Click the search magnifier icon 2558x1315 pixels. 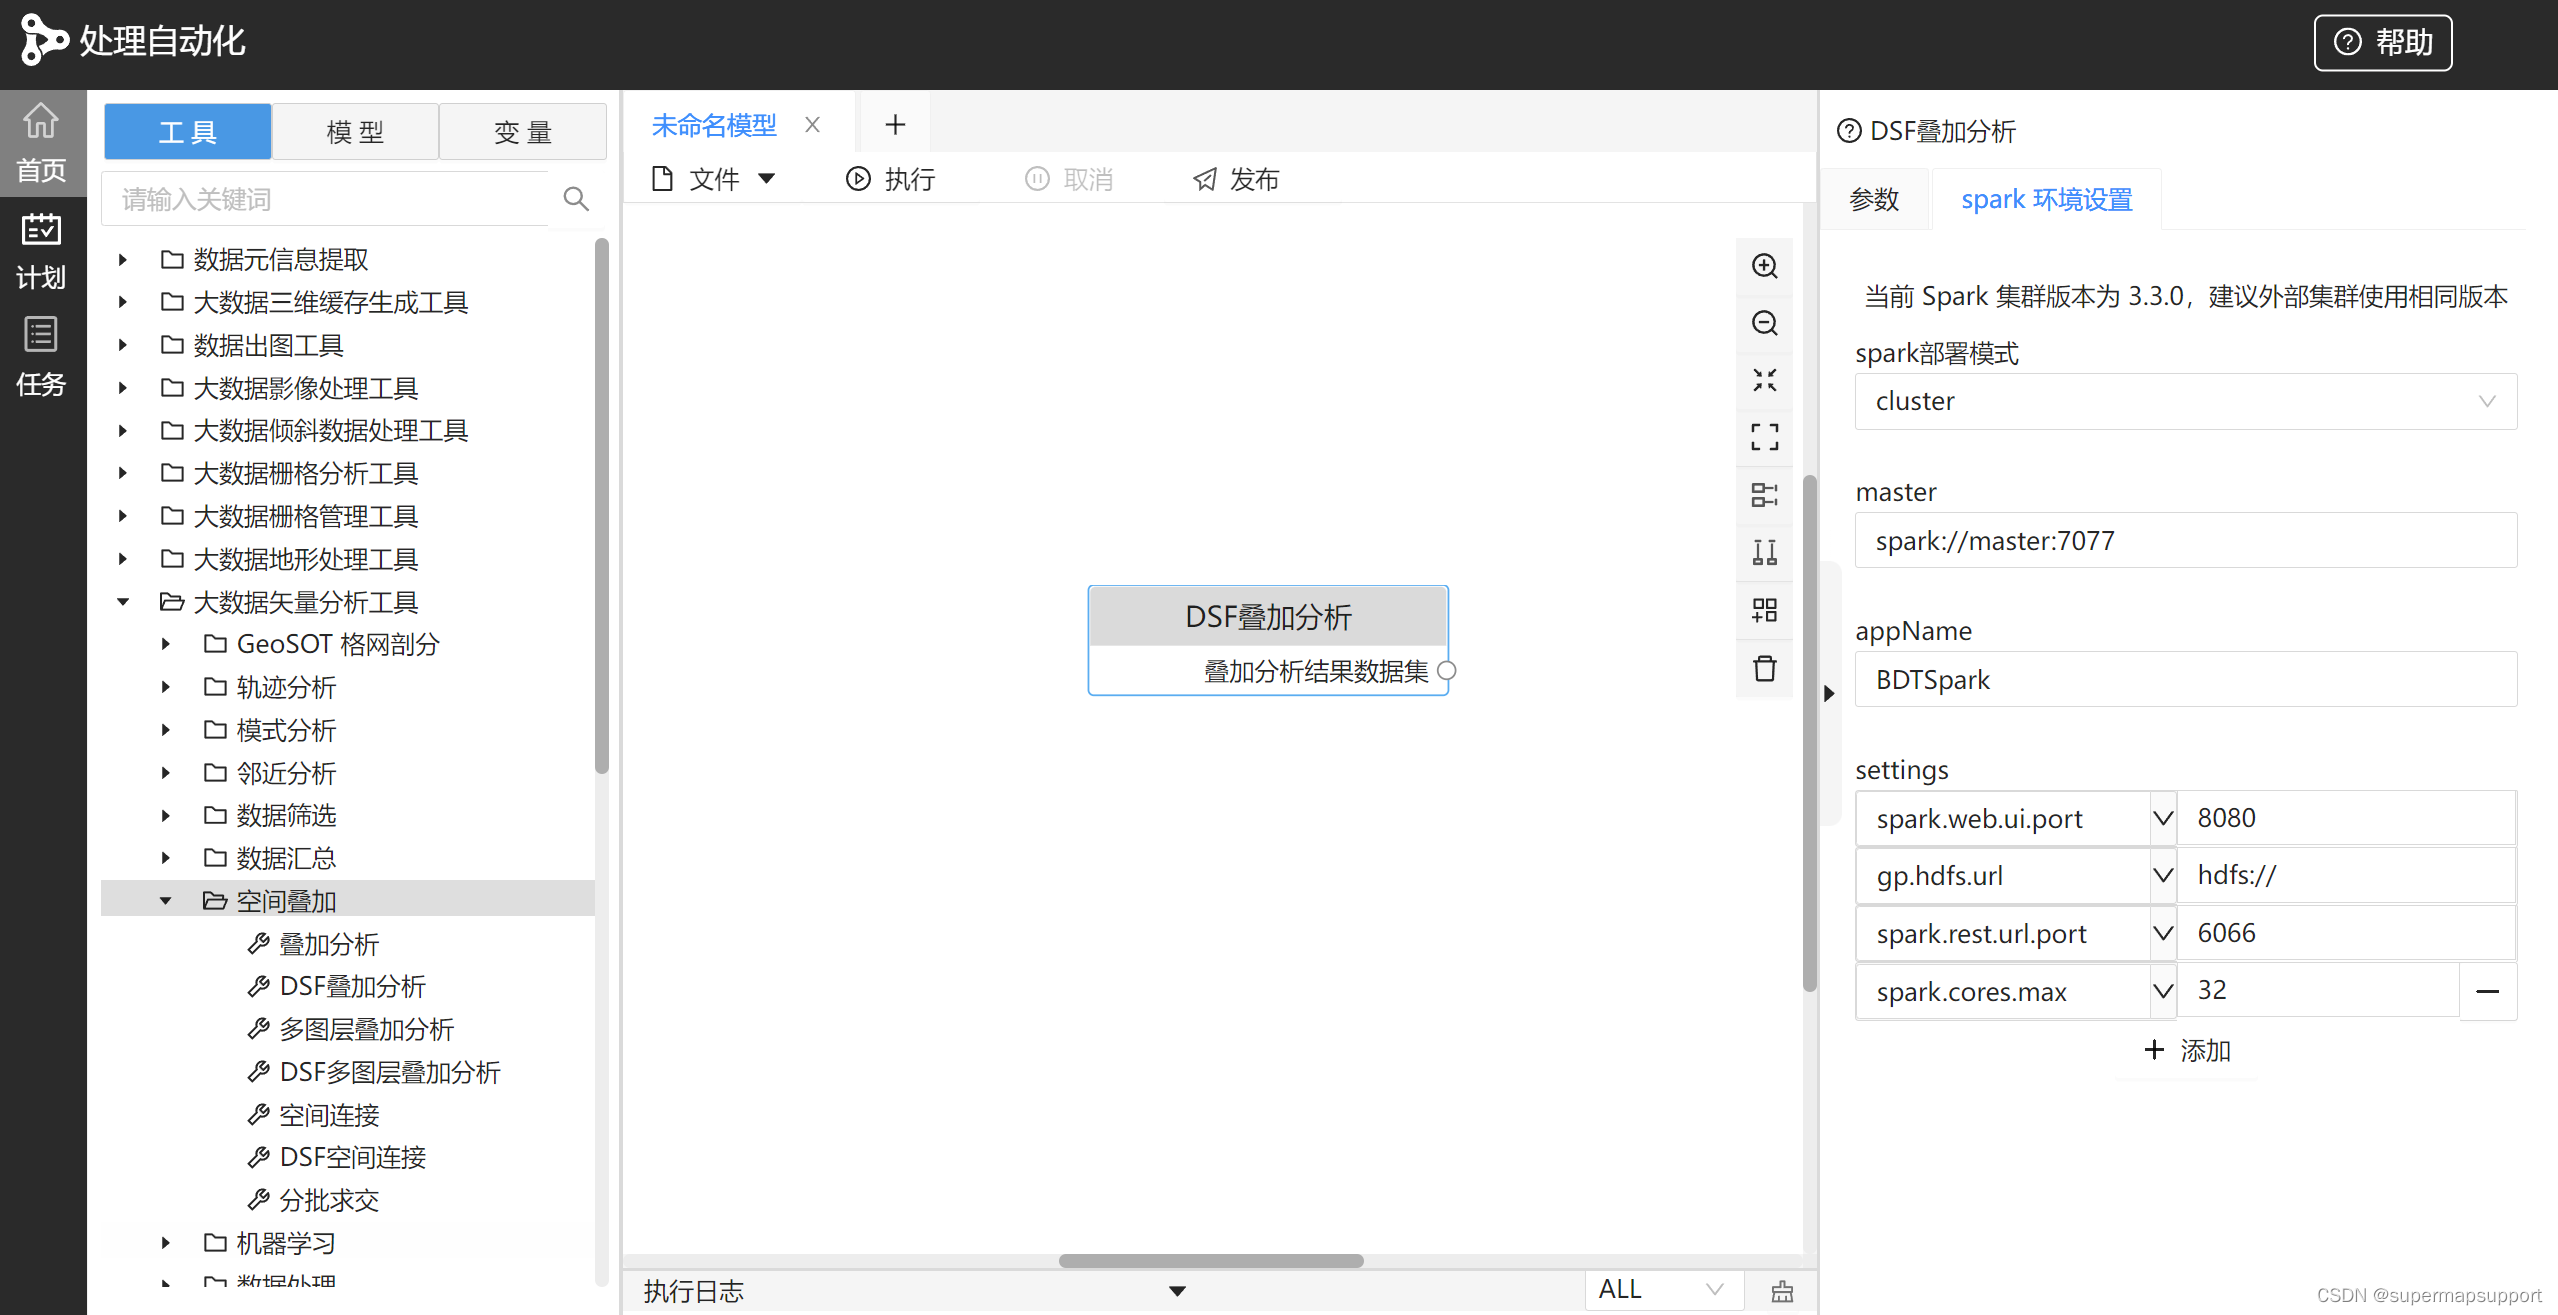pos(575,199)
